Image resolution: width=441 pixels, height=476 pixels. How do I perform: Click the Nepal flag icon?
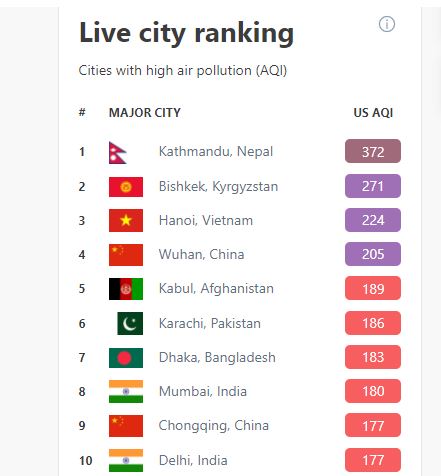click(118, 153)
